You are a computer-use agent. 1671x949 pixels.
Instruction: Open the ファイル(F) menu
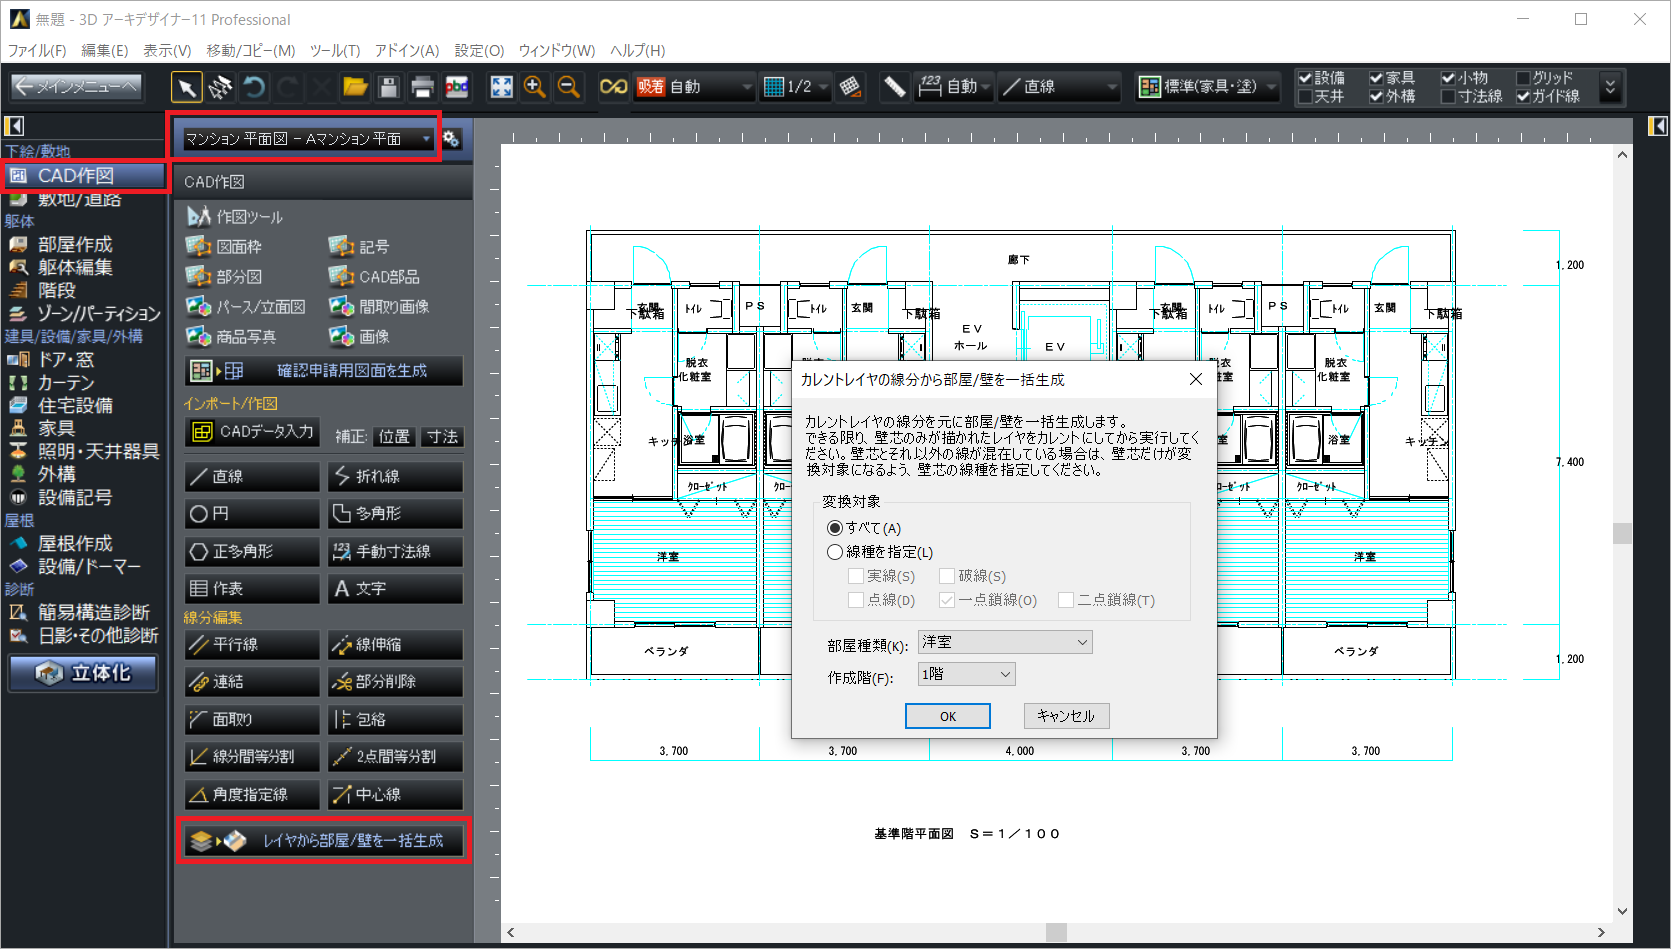pos(37,51)
